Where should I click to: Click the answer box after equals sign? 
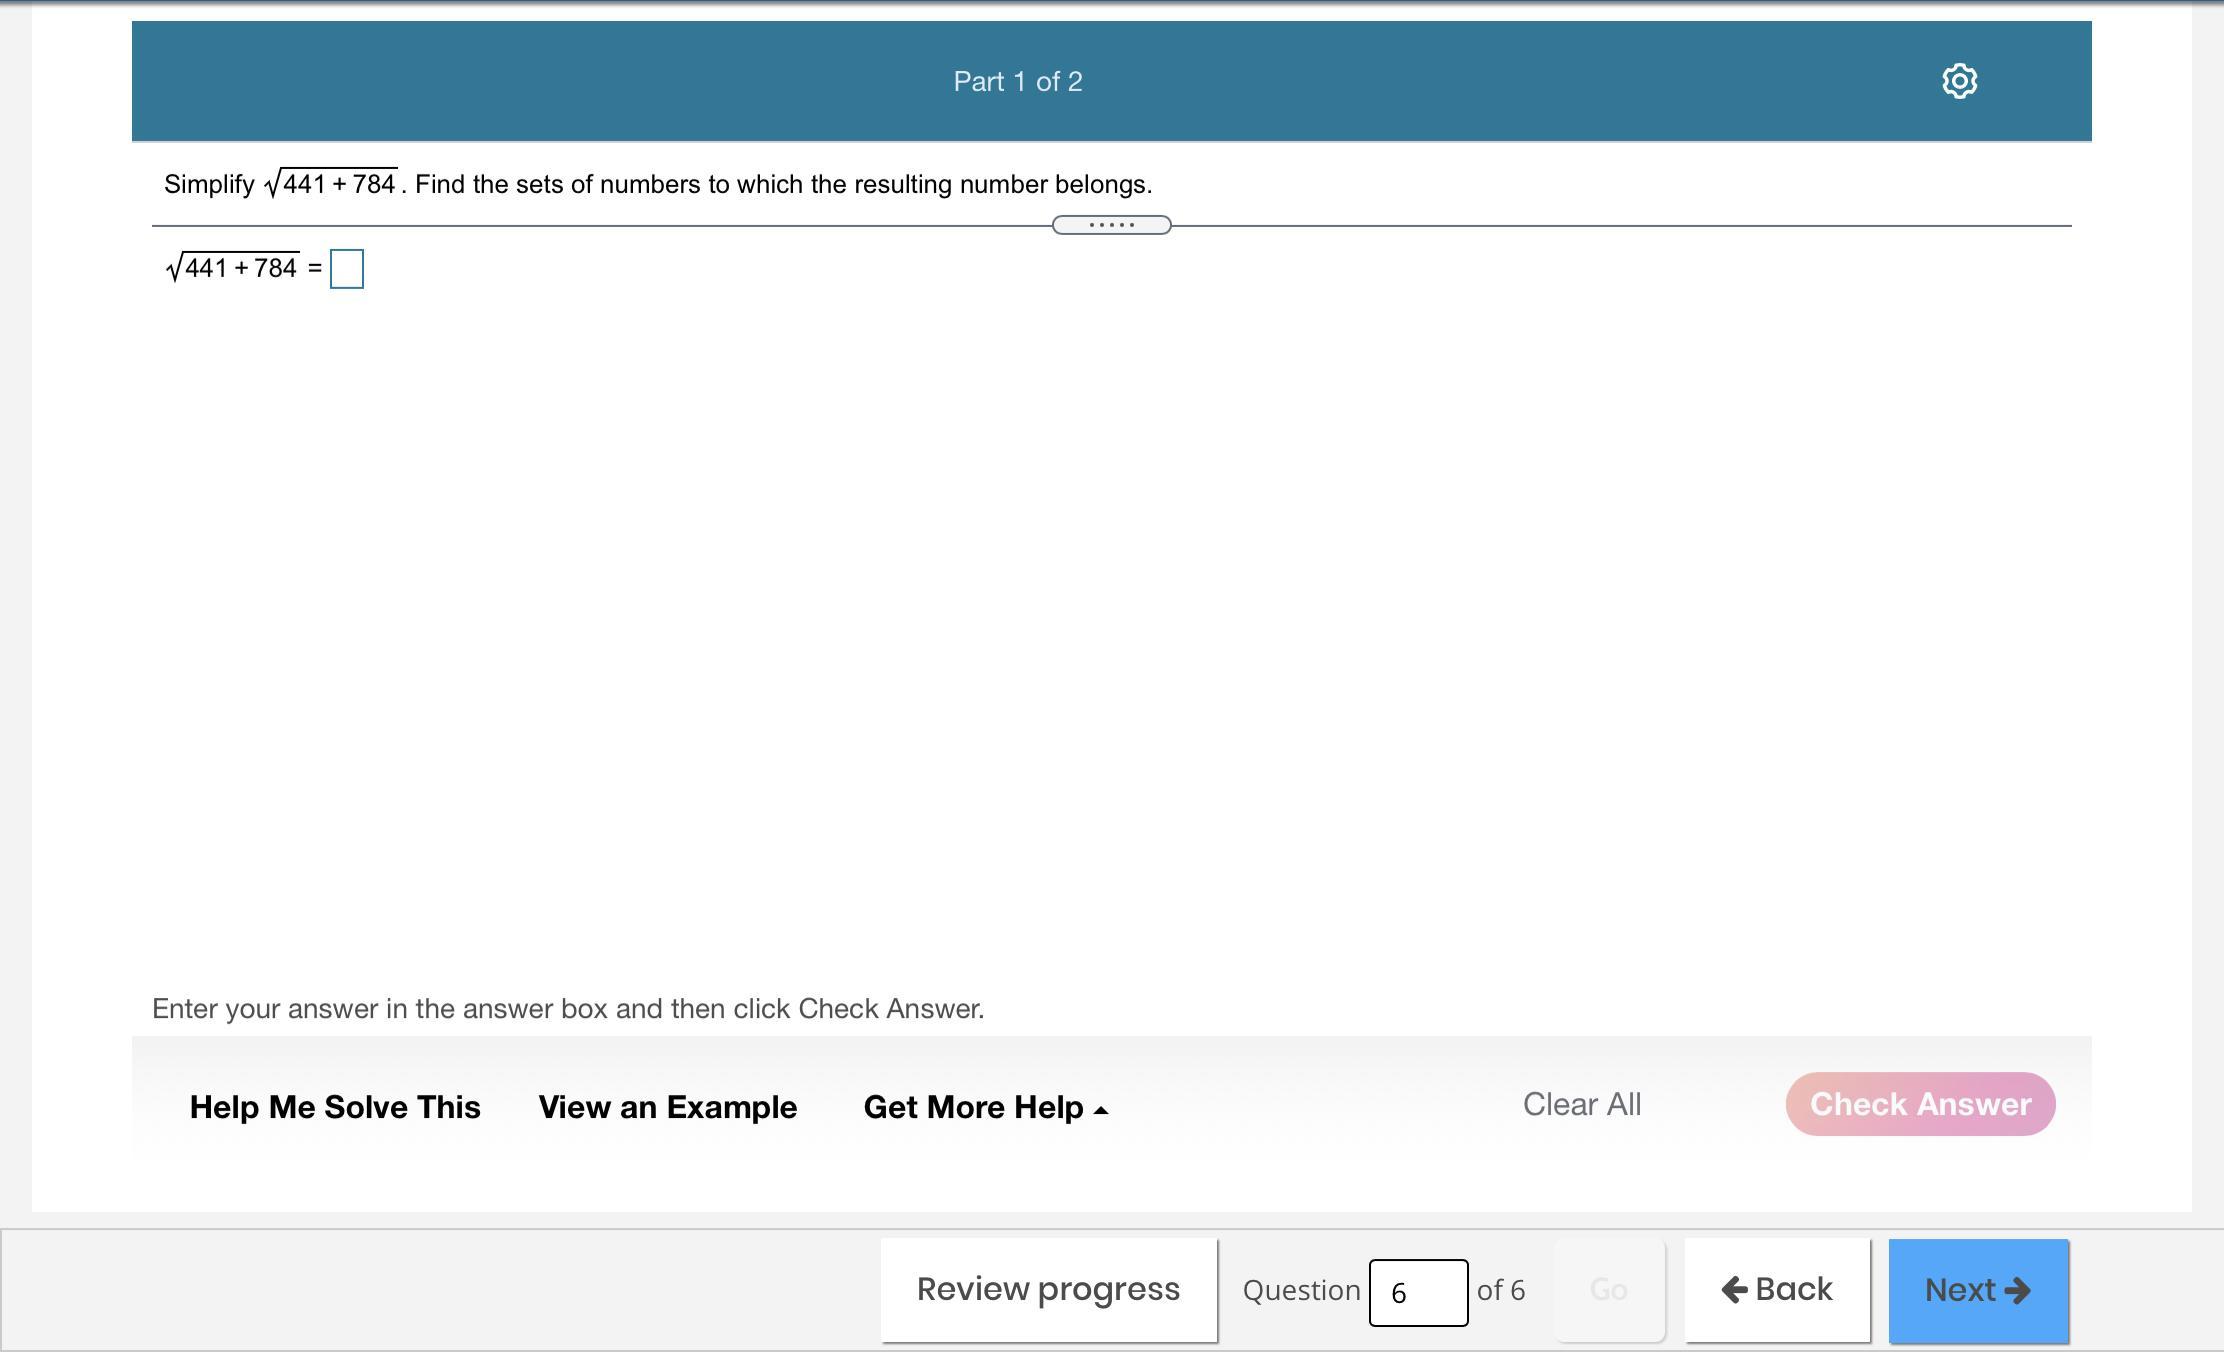click(x=347, y=269)
